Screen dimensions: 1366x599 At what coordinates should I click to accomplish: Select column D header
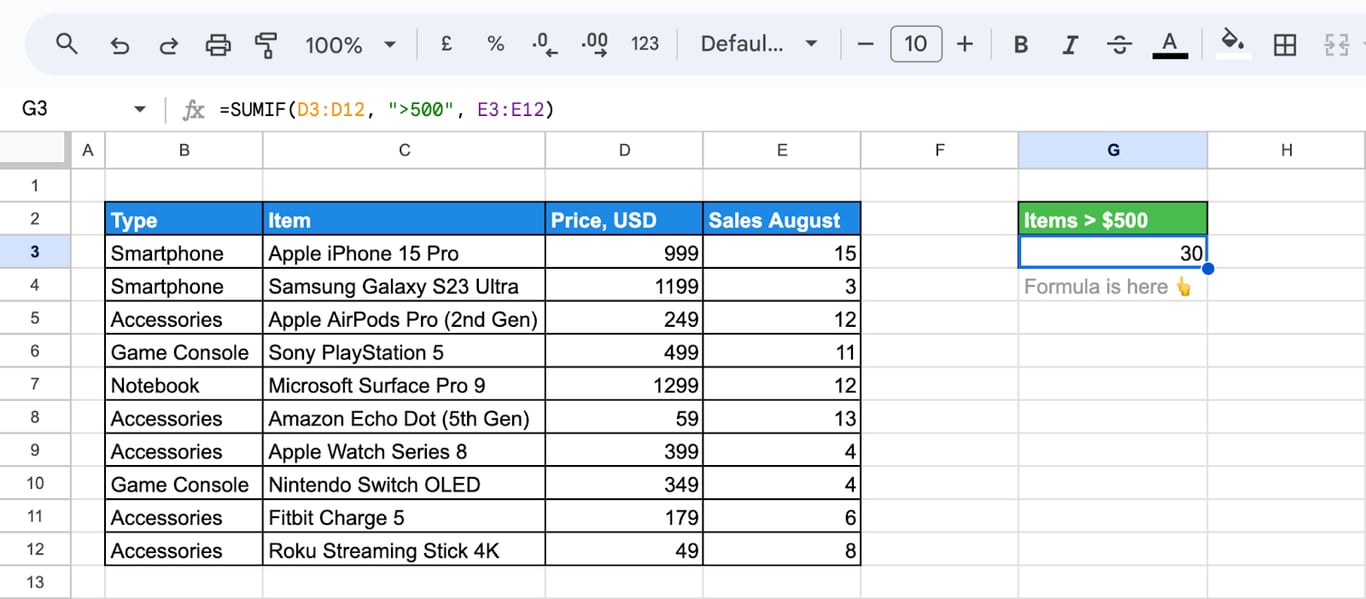click(625, 150)
